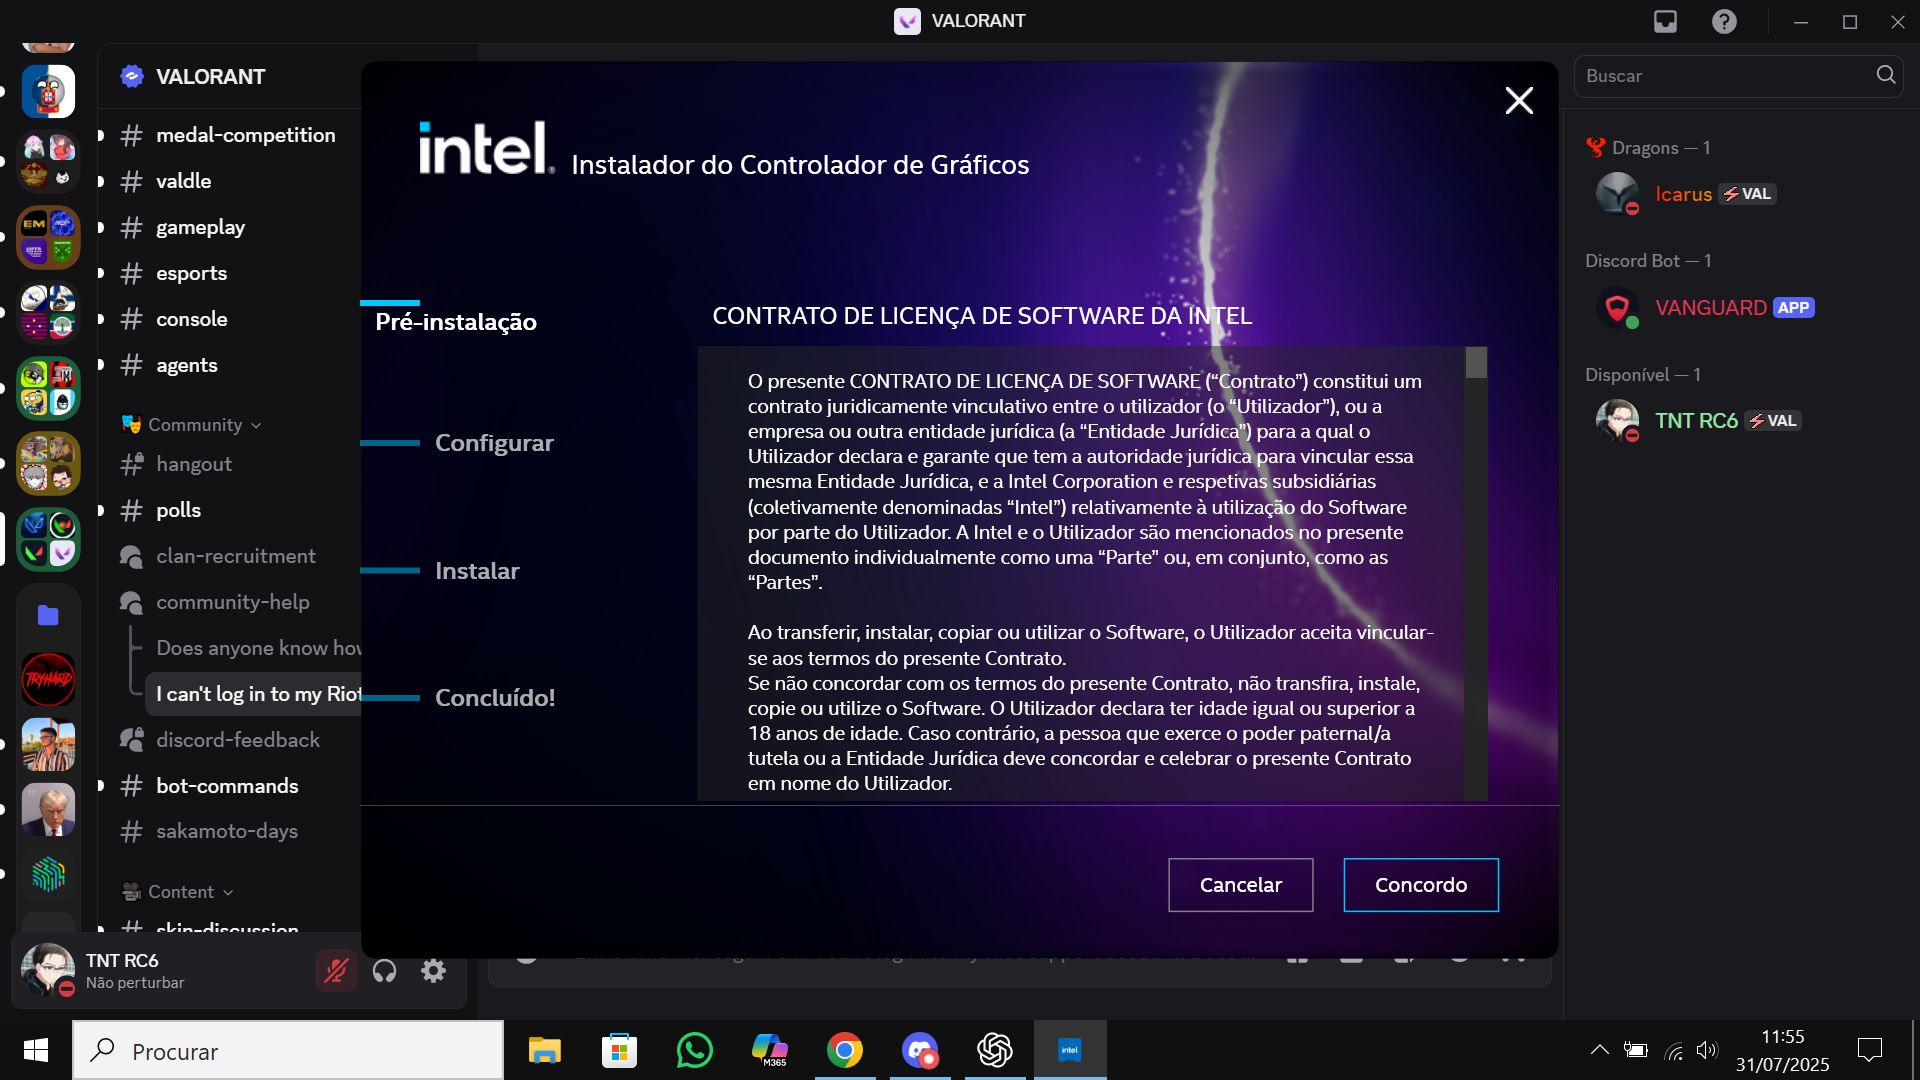1920x1080 pixels.
Task: Click the TNT RC6 user avatar in panel
Action: (47, 970)
